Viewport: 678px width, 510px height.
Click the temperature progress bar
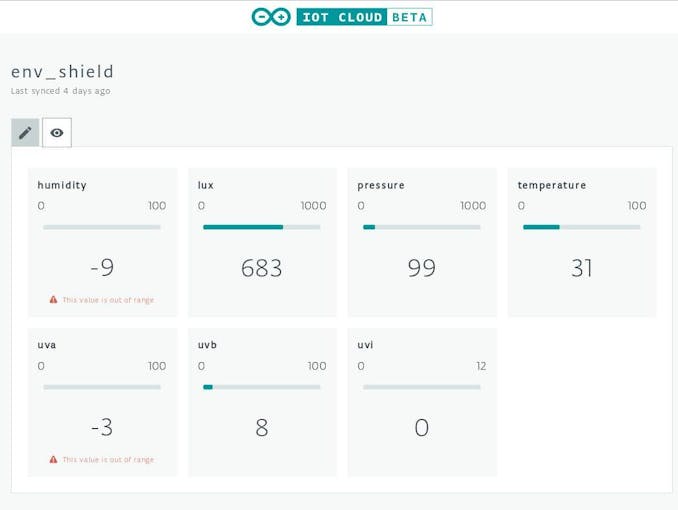(x=582, y=227)
